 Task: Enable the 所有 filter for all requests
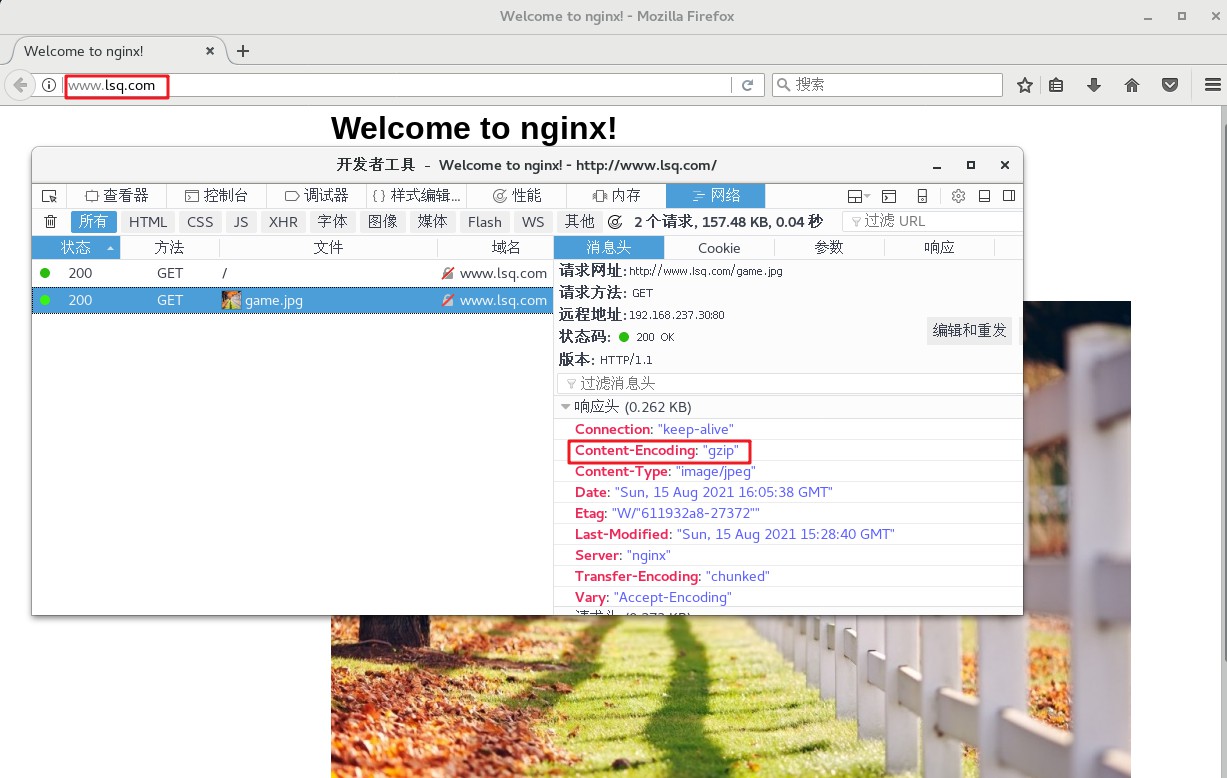pos(94,222)
